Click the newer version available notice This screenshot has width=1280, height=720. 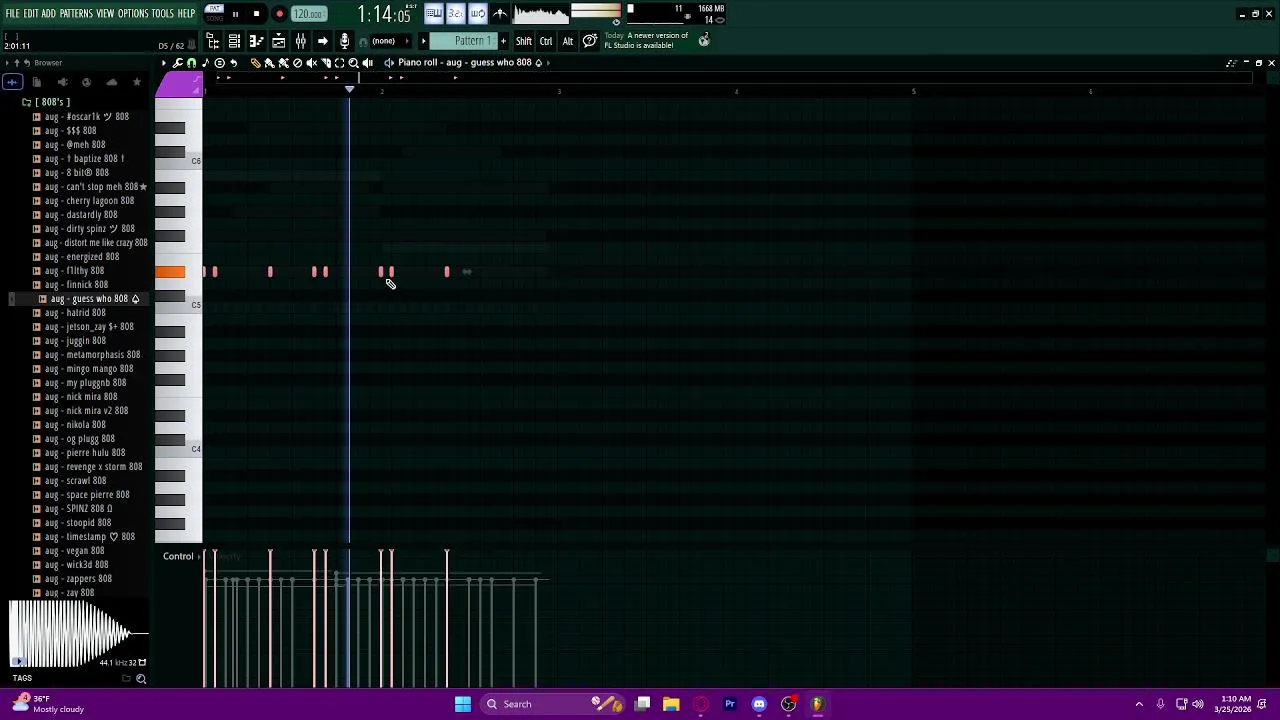[646, 40]
